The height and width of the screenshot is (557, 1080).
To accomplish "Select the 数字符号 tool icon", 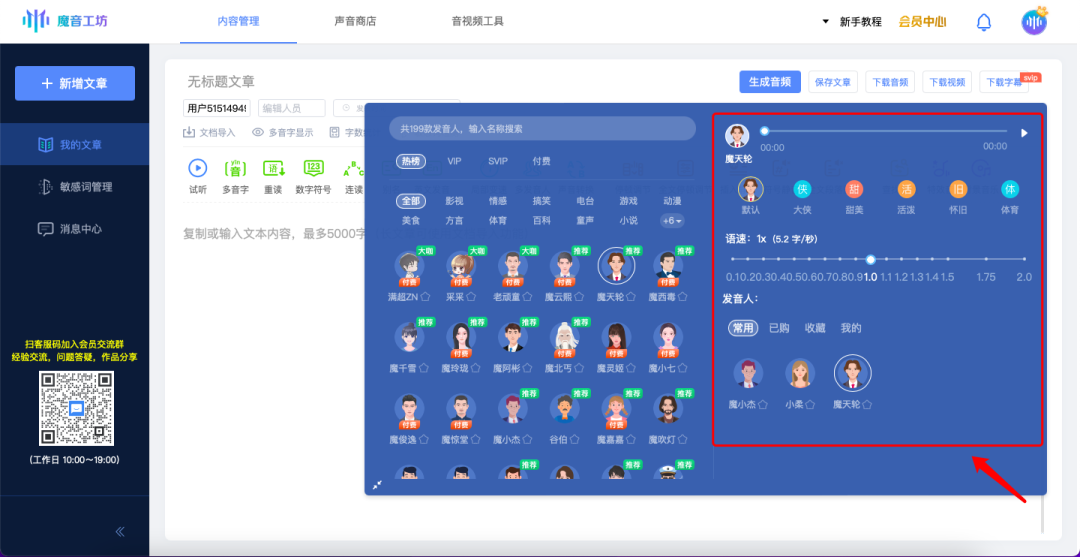I will pos(313,168).
